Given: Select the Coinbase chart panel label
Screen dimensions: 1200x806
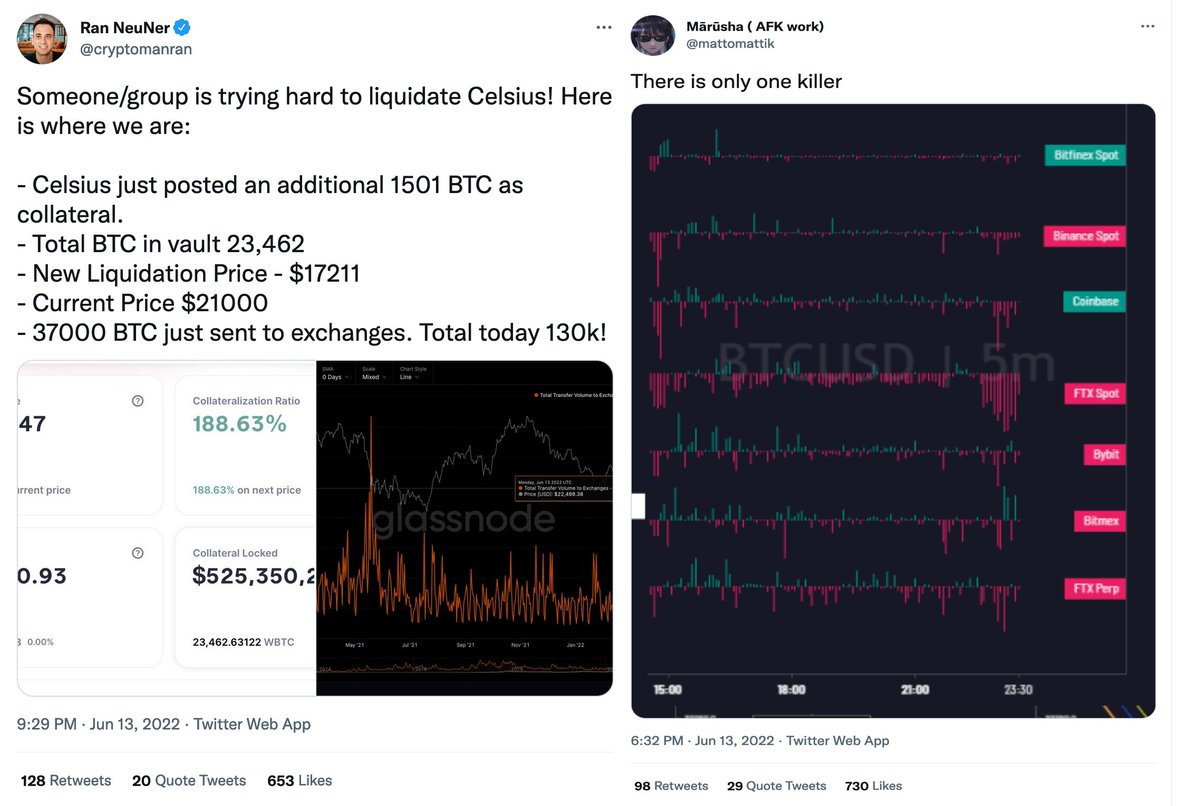Looking at the screenshot, I should [x=1093, y=301].
